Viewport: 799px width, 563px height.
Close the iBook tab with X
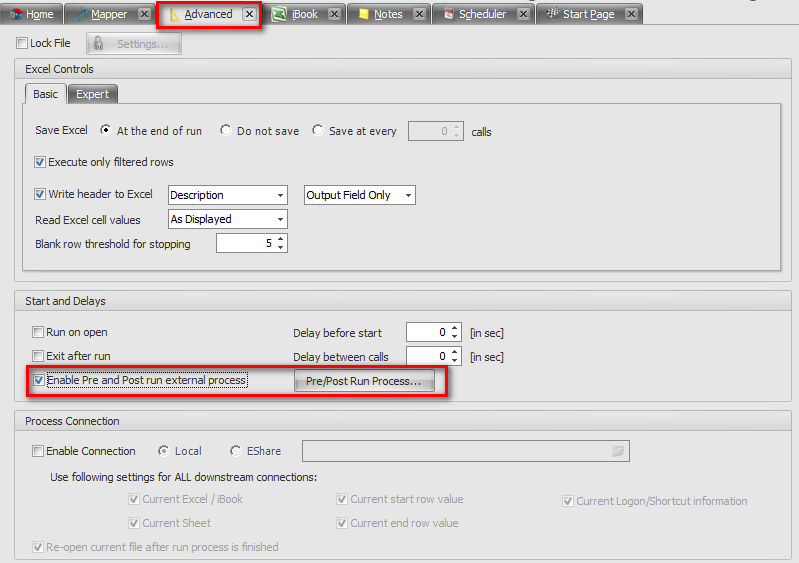point(334,14)
